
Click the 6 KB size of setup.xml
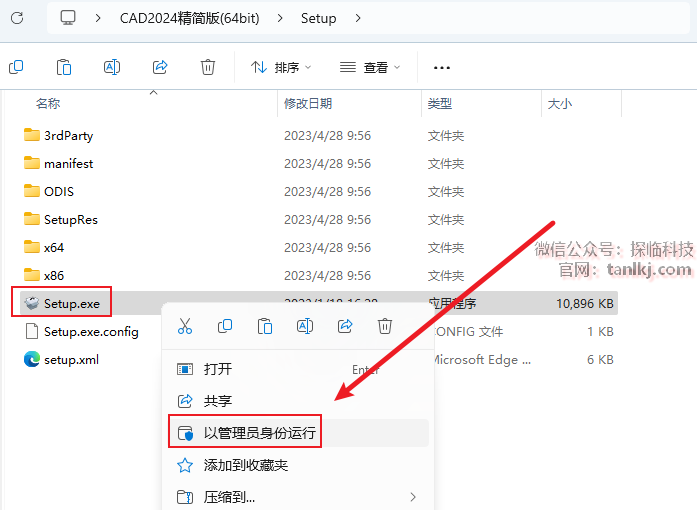(x=600, y=360)
